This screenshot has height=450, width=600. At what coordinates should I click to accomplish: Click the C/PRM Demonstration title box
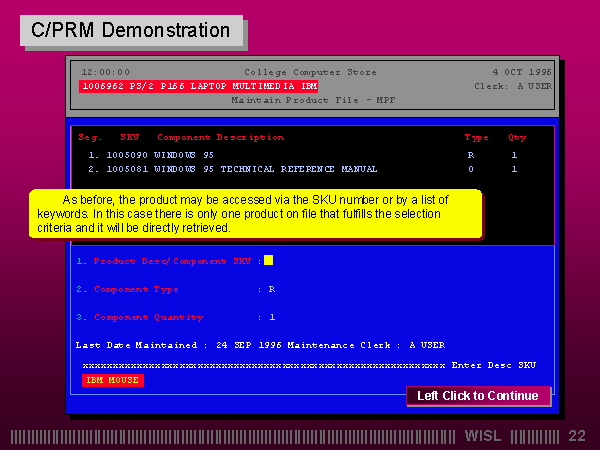pos(131,30)
